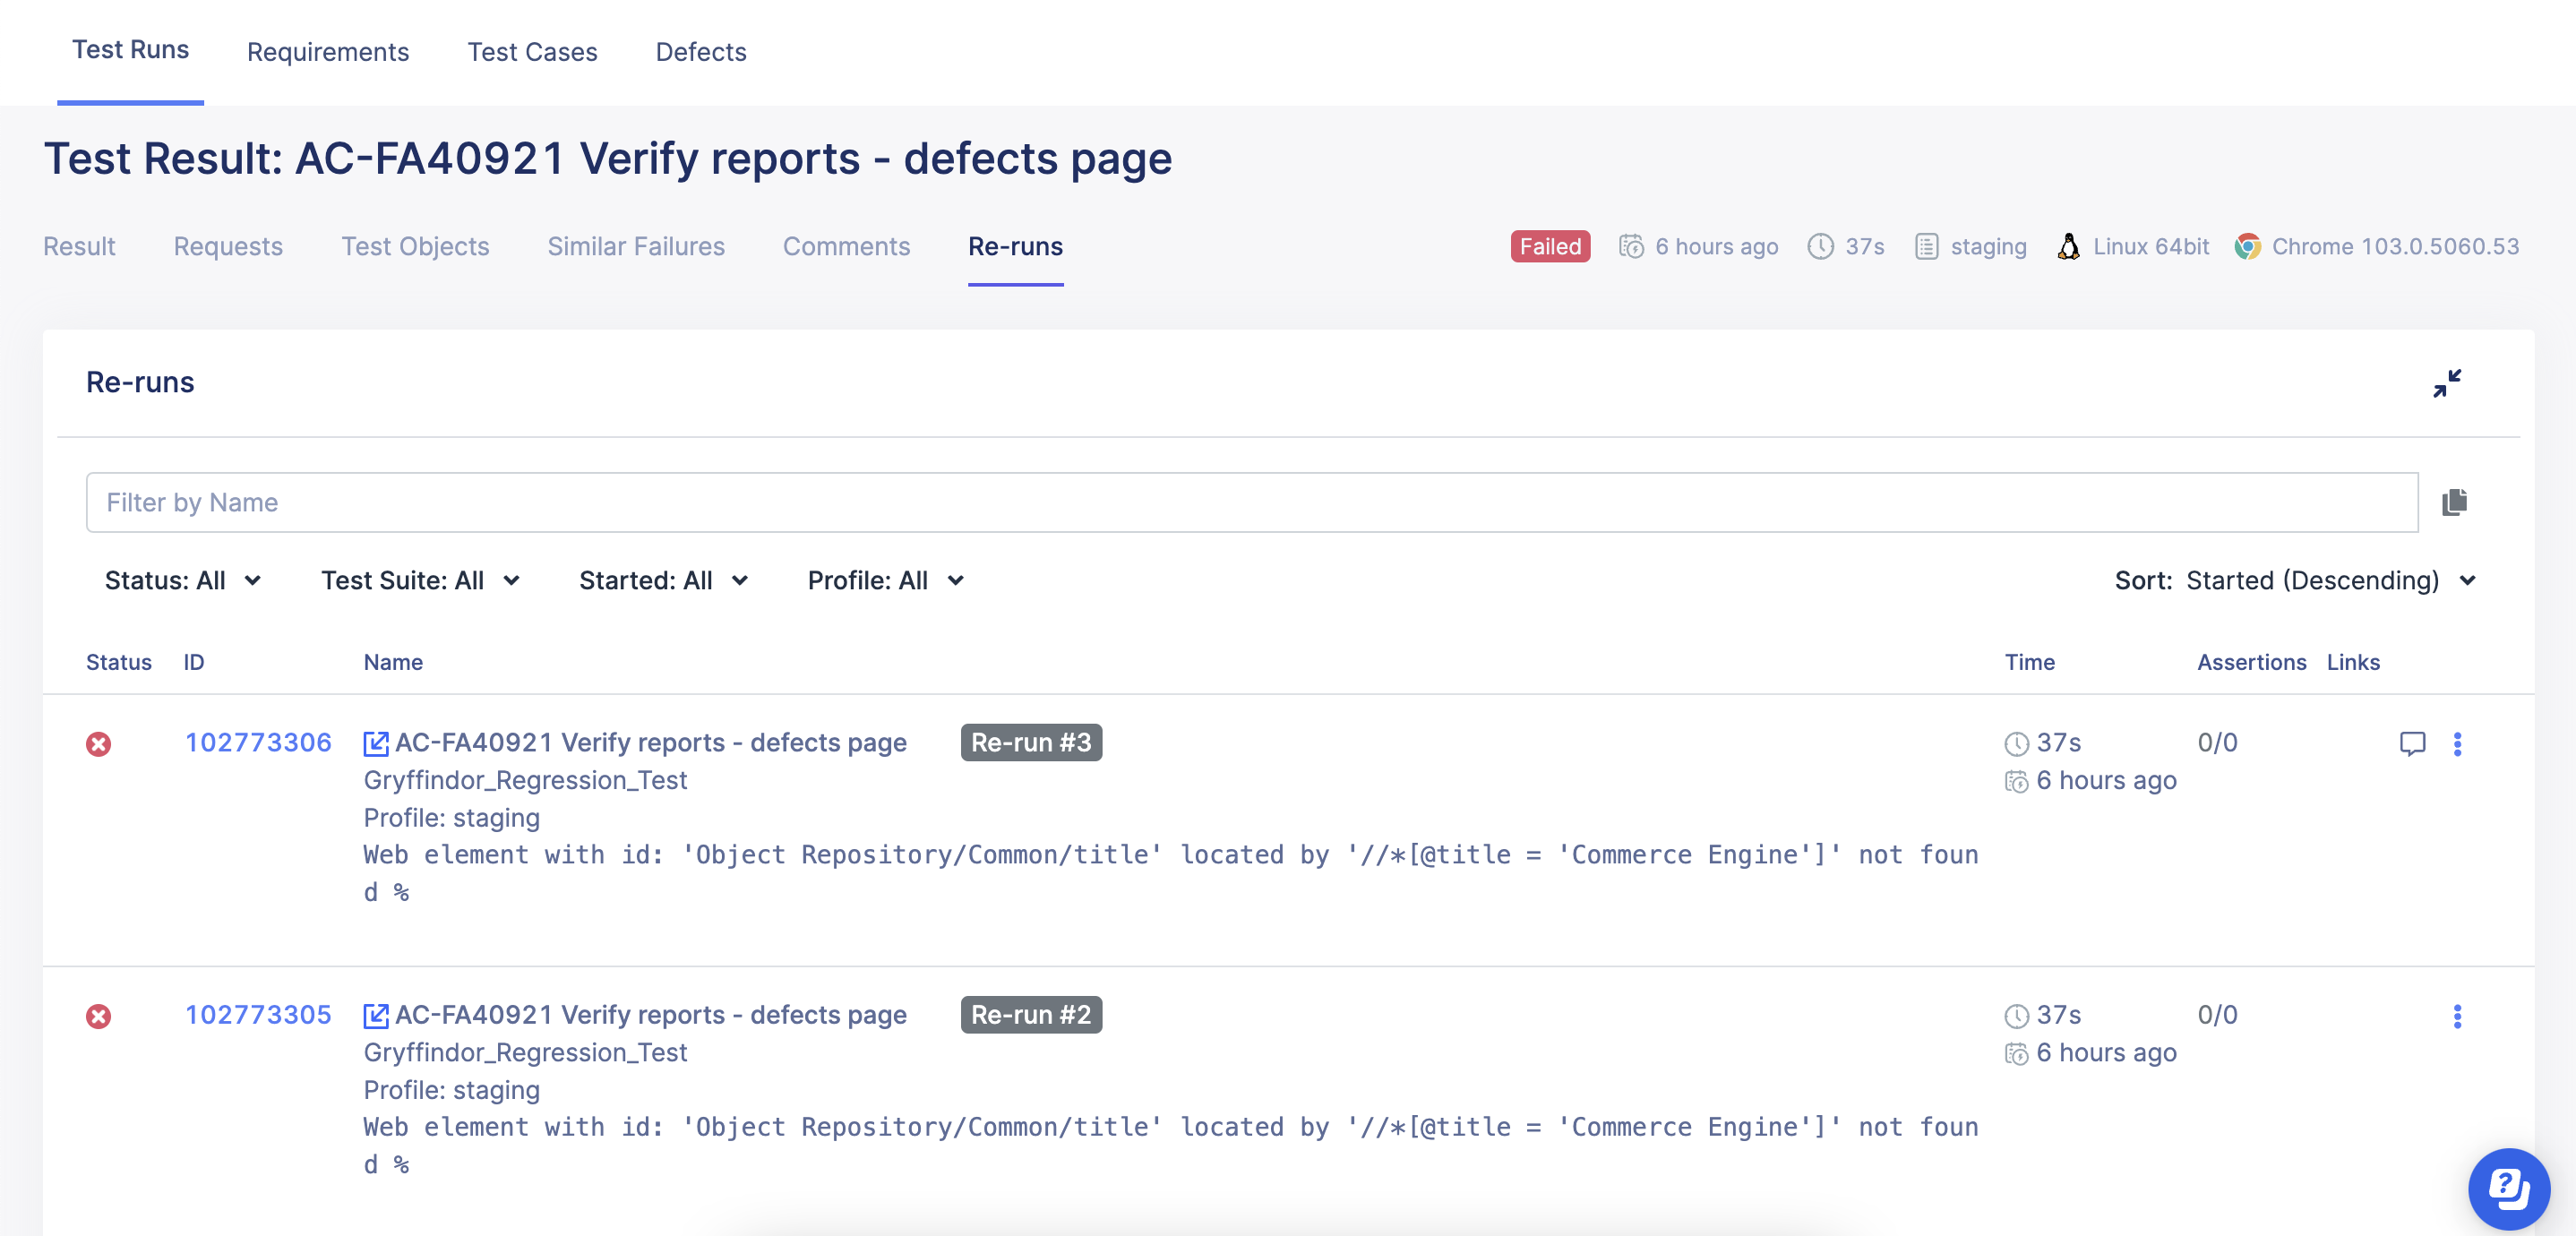Click the external link icon on Re-run #3
2576x1236 pixels.
coord(375,743)
